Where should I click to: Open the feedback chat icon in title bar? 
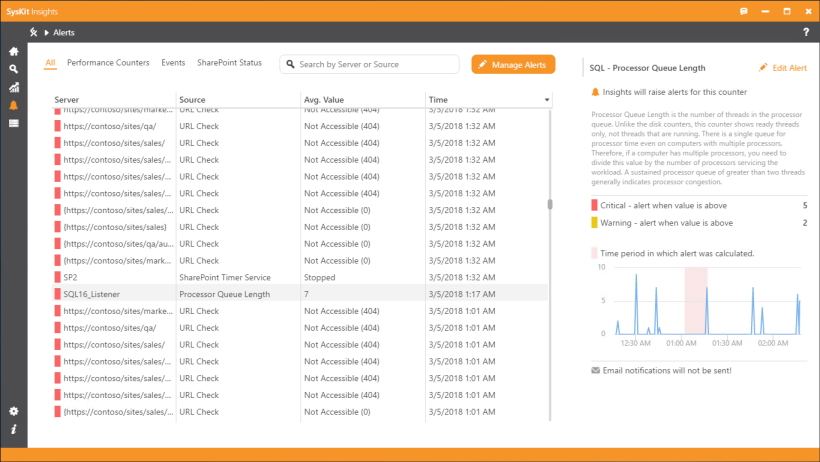click(x=744, y=11)
